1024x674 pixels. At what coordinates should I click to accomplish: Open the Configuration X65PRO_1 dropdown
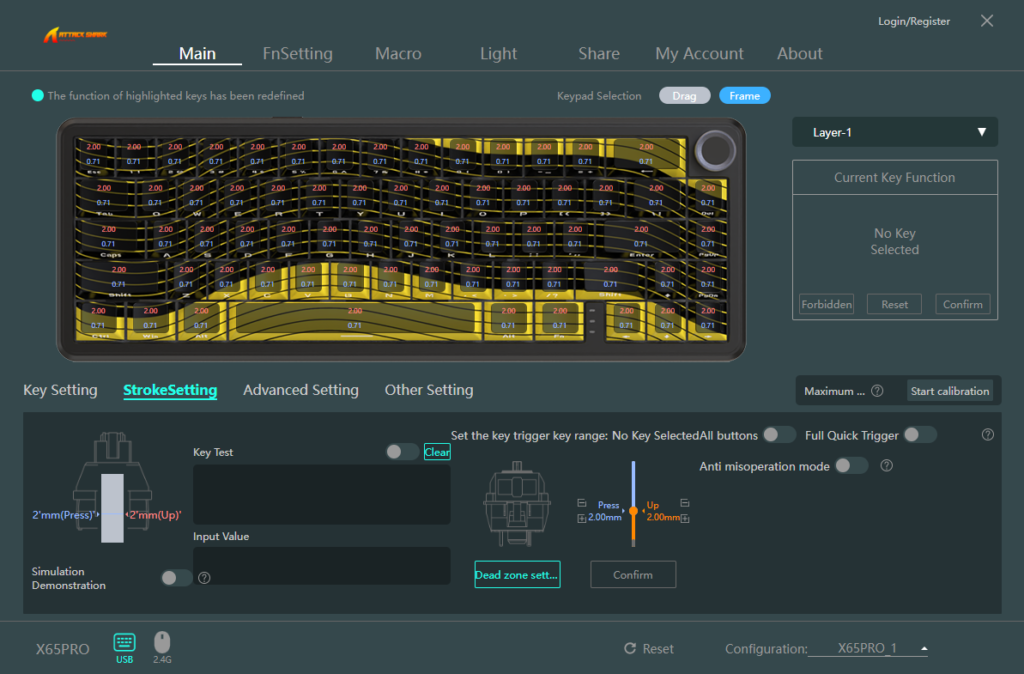pos(867,649)
